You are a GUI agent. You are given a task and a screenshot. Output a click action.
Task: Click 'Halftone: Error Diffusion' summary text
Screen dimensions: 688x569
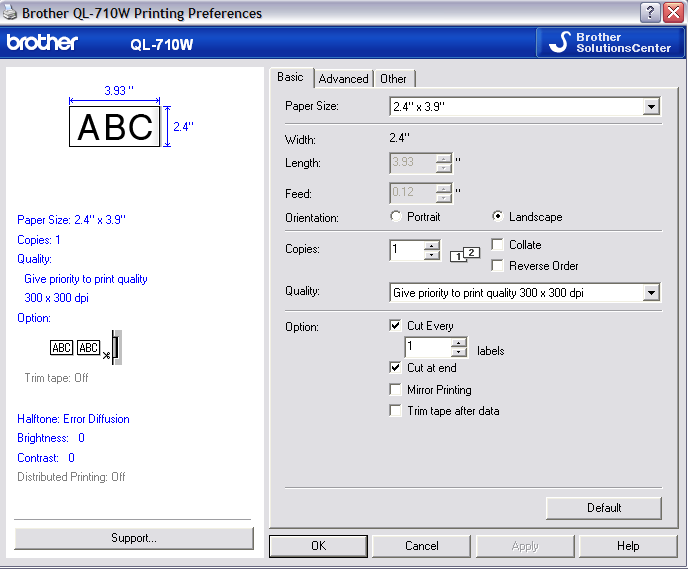pyautogui.click(x=73, y=419)
